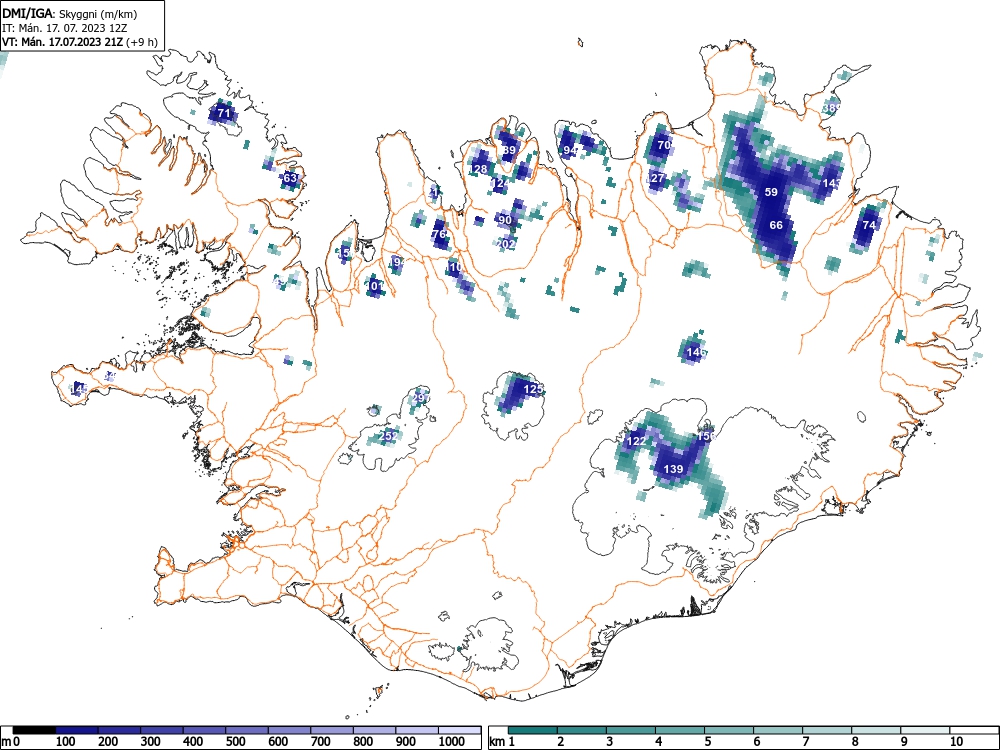Click the '71' visibility value in the Westfjords
Screen dimensions: 1000x750
(223, 114)
